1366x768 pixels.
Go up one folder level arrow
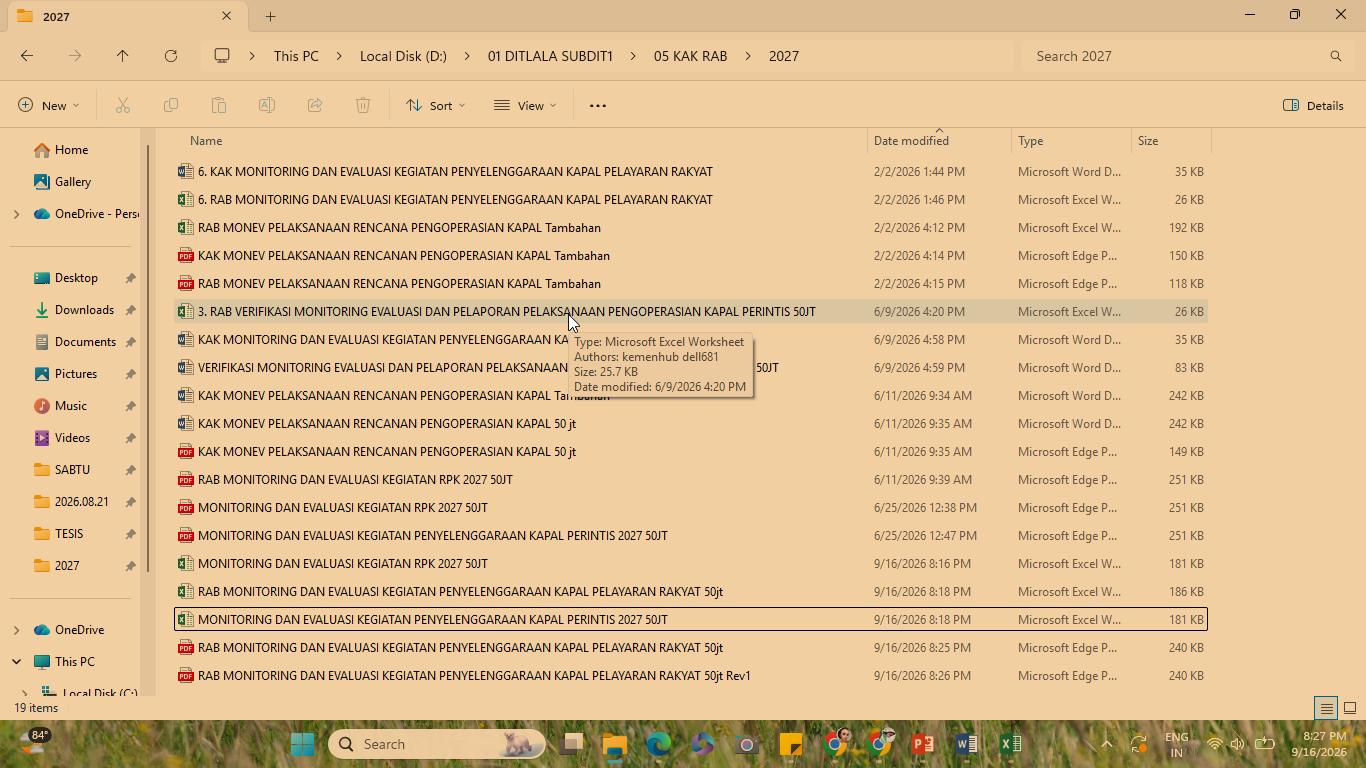[123, 56]
